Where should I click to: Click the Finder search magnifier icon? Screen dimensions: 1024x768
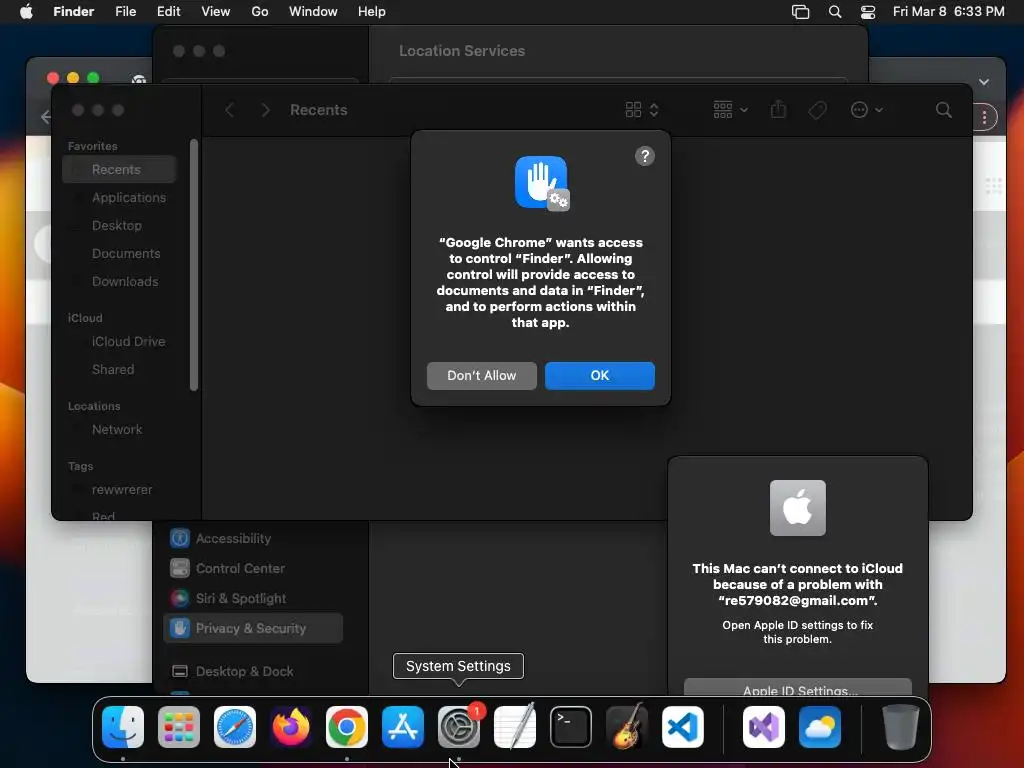(943, 110)
